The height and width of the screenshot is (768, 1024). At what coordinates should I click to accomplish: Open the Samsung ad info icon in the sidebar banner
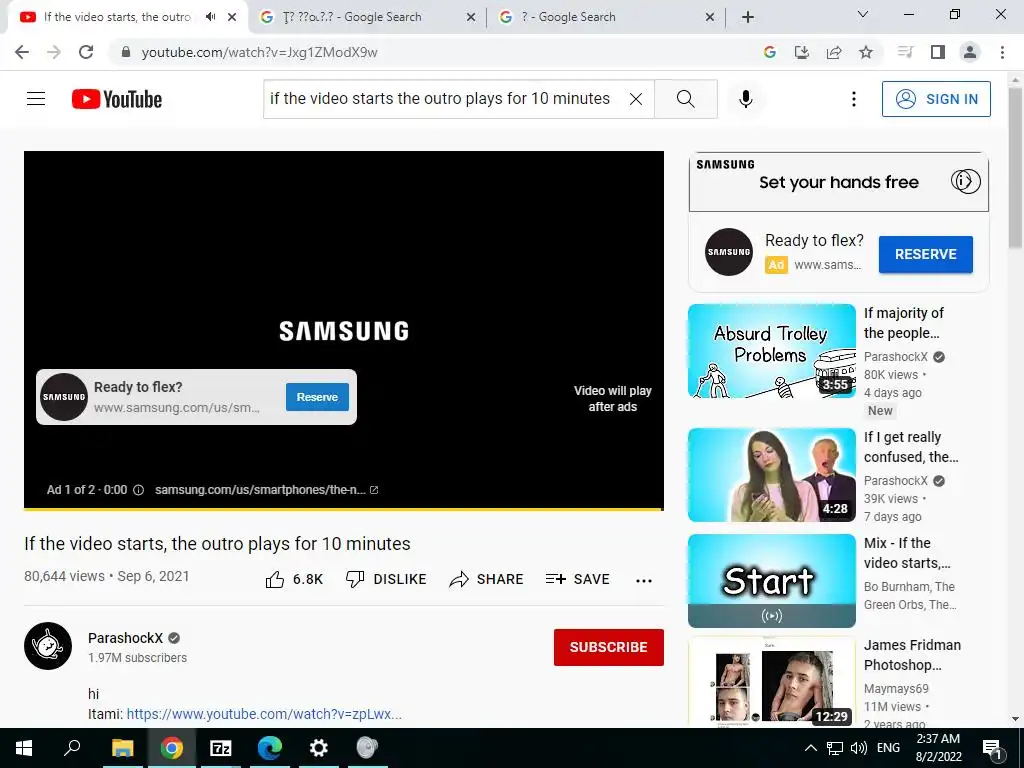pyautogui.click(x=966, y=181)
